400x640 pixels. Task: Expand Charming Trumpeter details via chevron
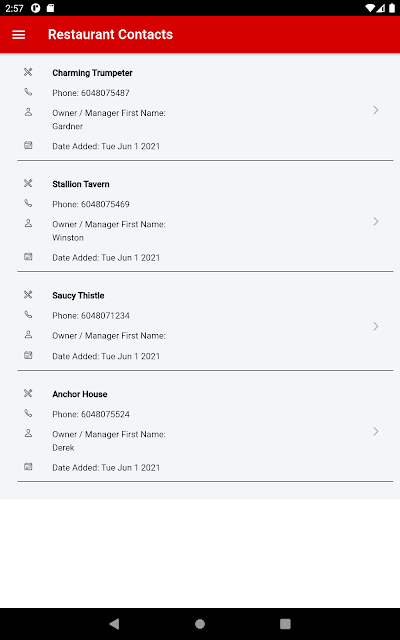click(376, 110)
